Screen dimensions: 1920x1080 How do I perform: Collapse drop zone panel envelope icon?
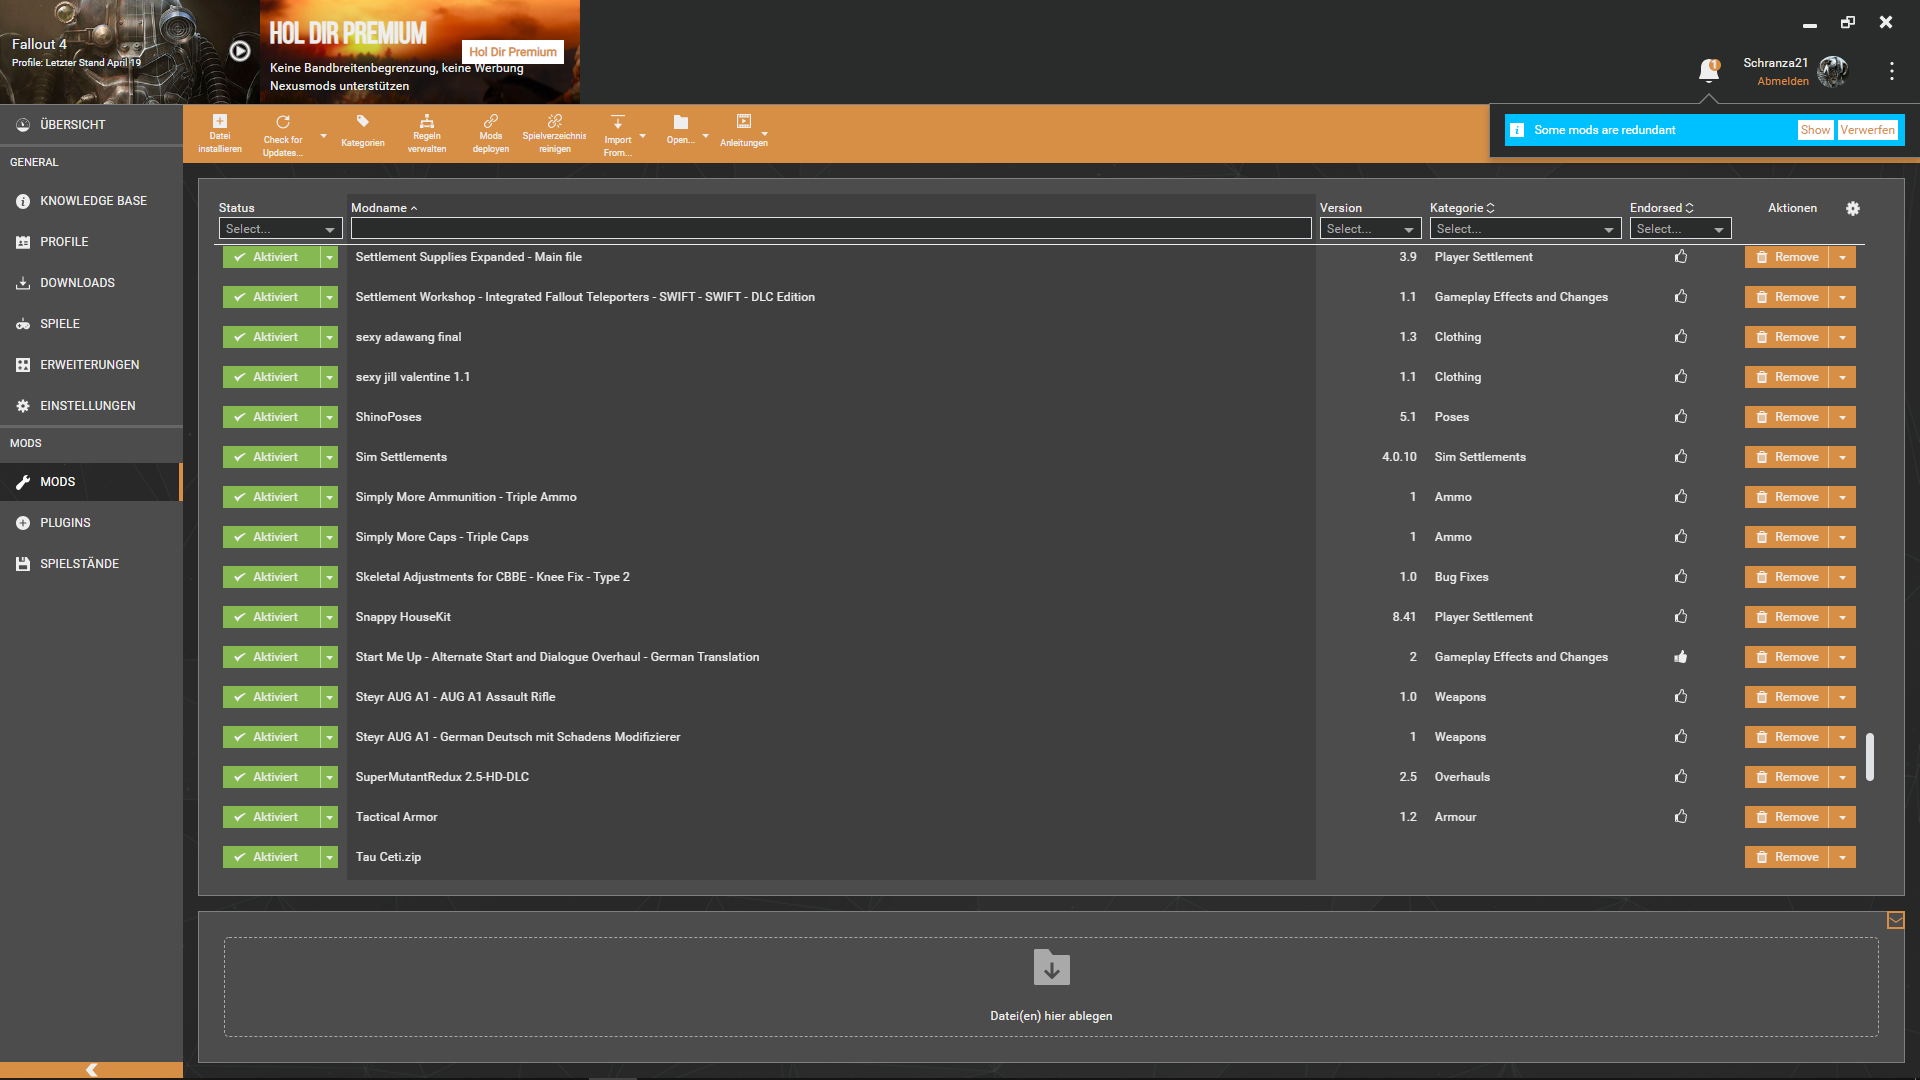click(x=1895, y=920)
